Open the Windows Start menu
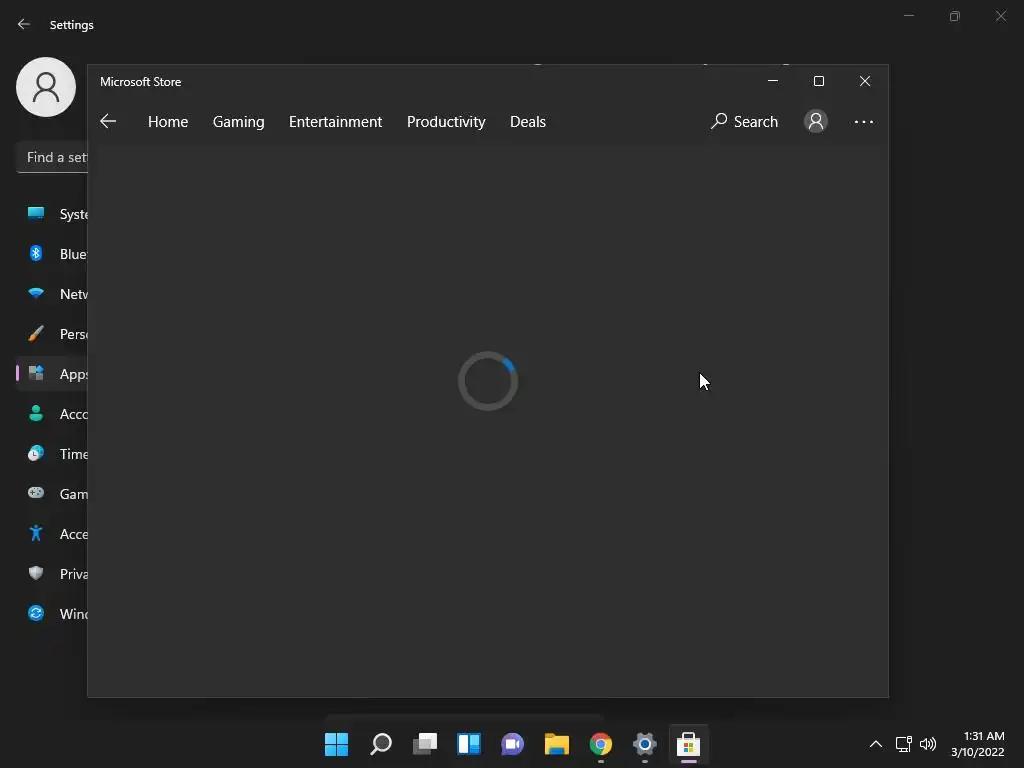Screen dimensions: 1024x768 [336, 744]
